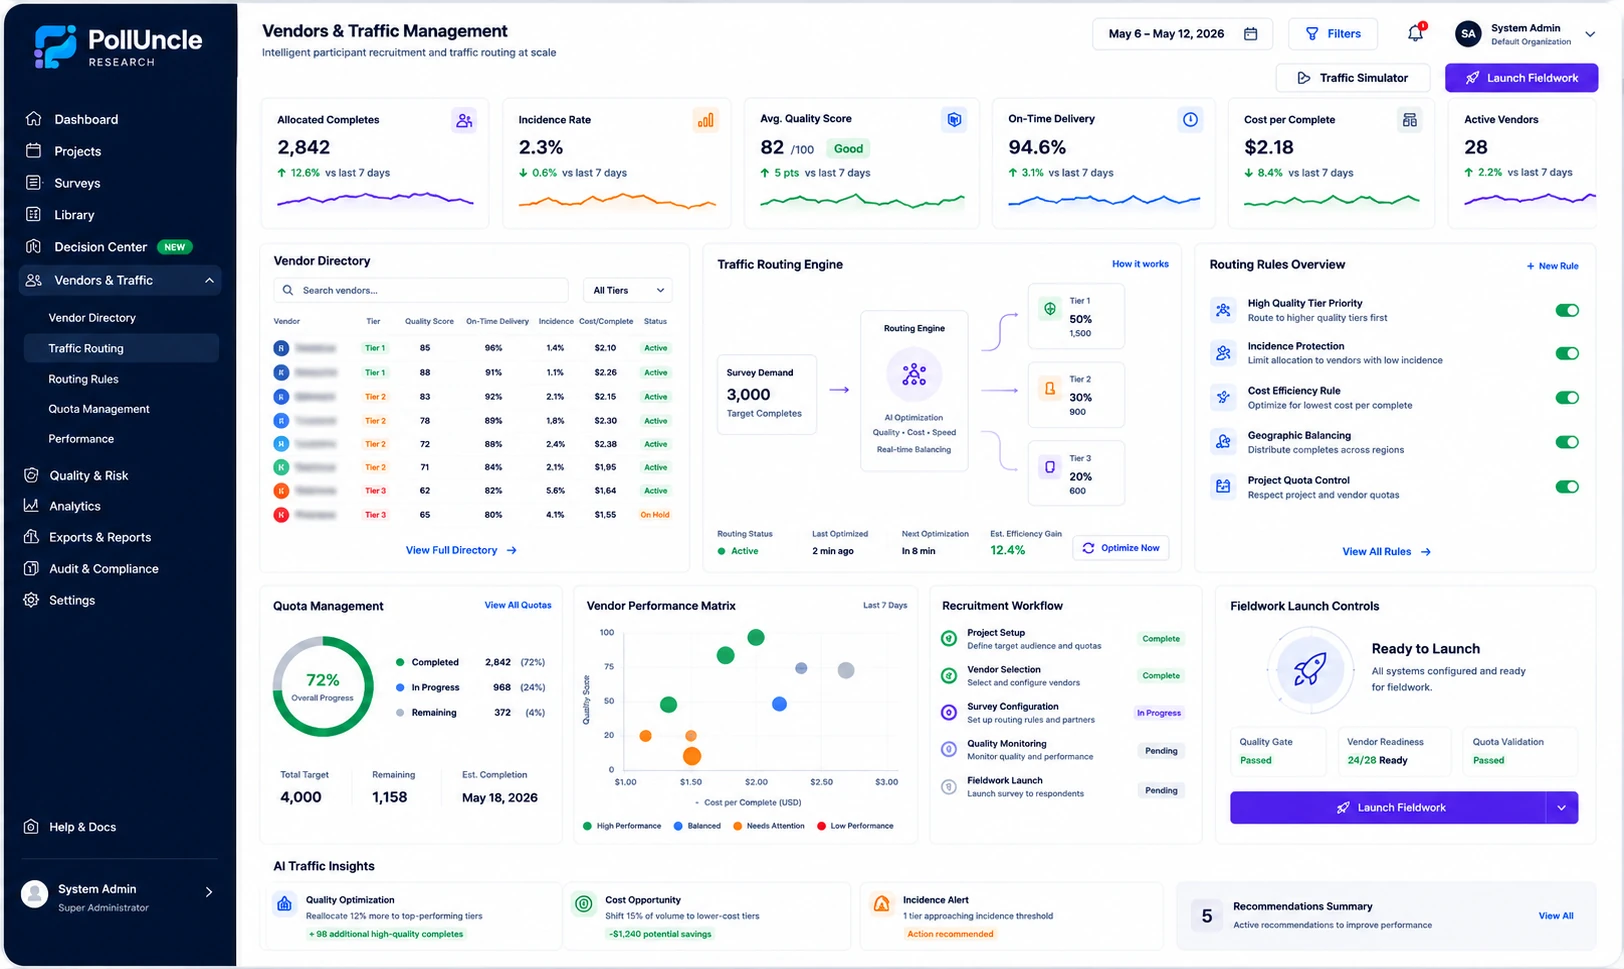Open the May 6 – May 12, 2026 date picker
The image size is (1624, 969).
[x=1182, y=34]
